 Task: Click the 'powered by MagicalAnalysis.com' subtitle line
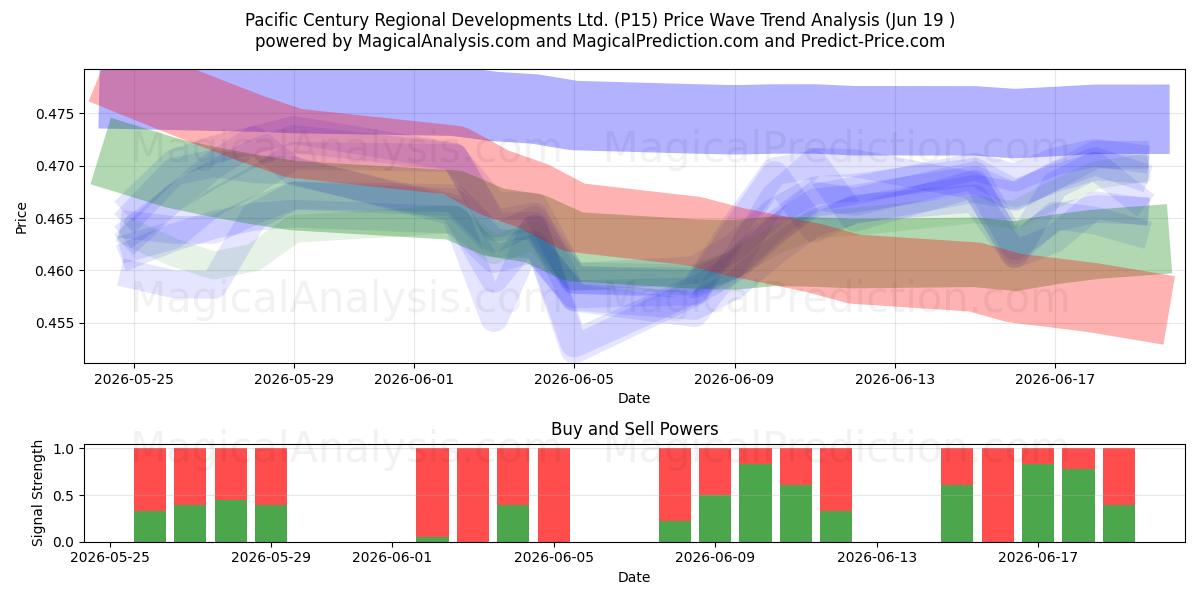click(x=600, y=41)
